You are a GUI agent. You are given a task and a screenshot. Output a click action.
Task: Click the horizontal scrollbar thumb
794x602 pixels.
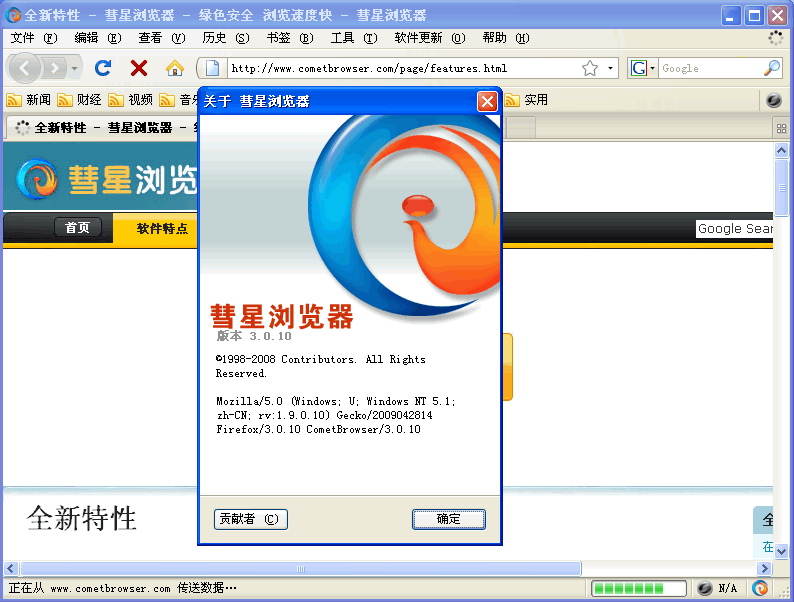(x=300, y=569)
